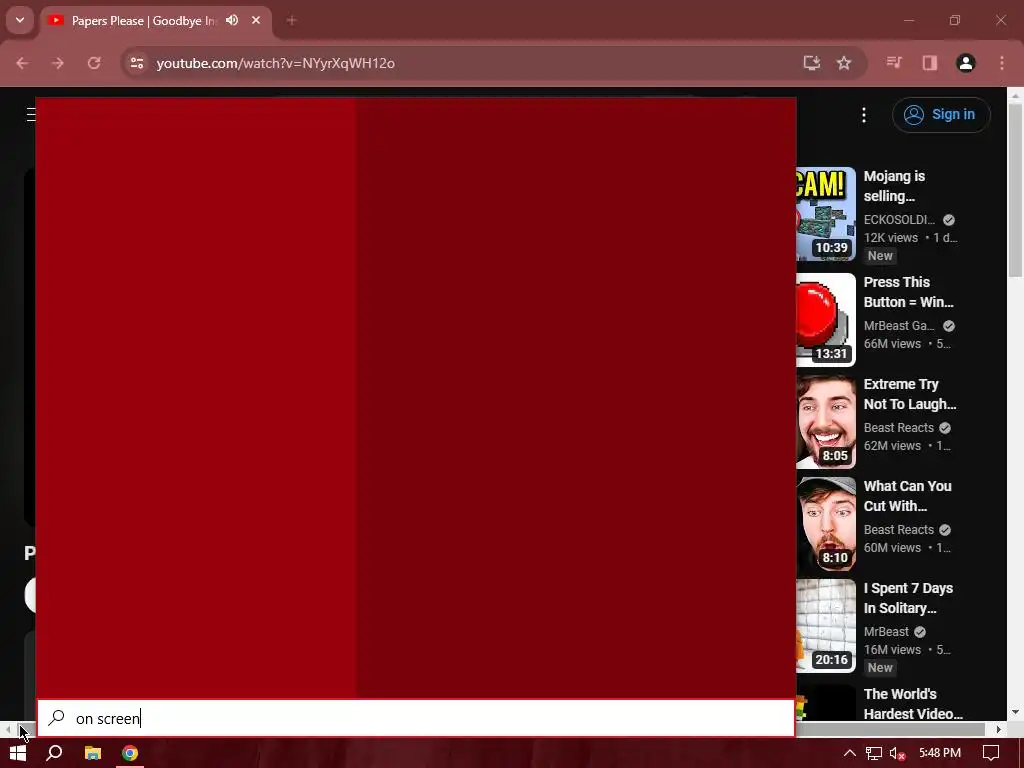This screenshot has width=1024, height=768.
Task: Open Extreme Try Not To Laugh title
Action: tap(910, 394)
